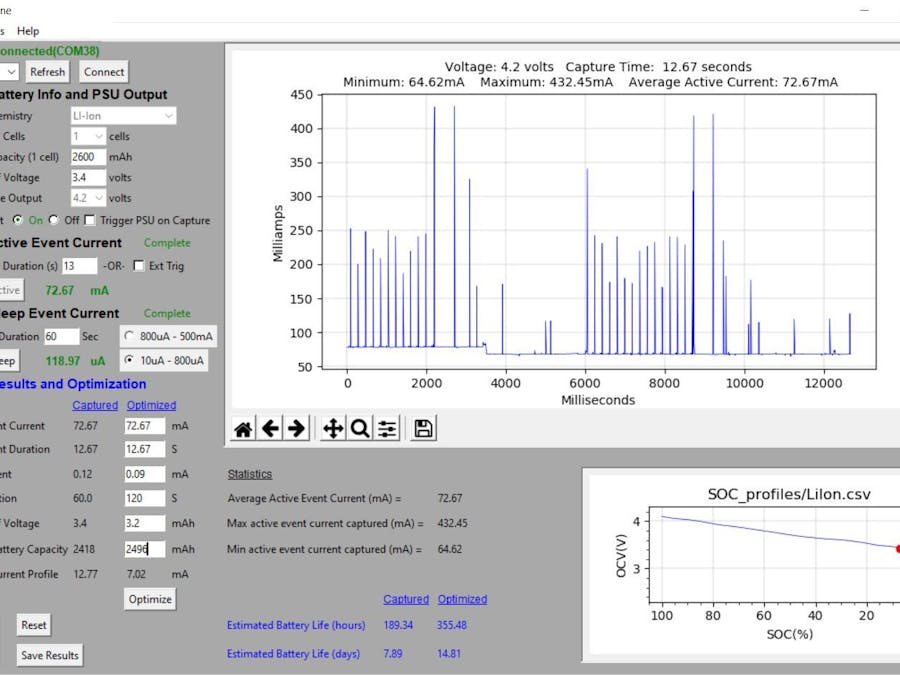Viewport: 900px width, 675px height.
Task: Click the Connect button
Action: [x=104, y=72]
